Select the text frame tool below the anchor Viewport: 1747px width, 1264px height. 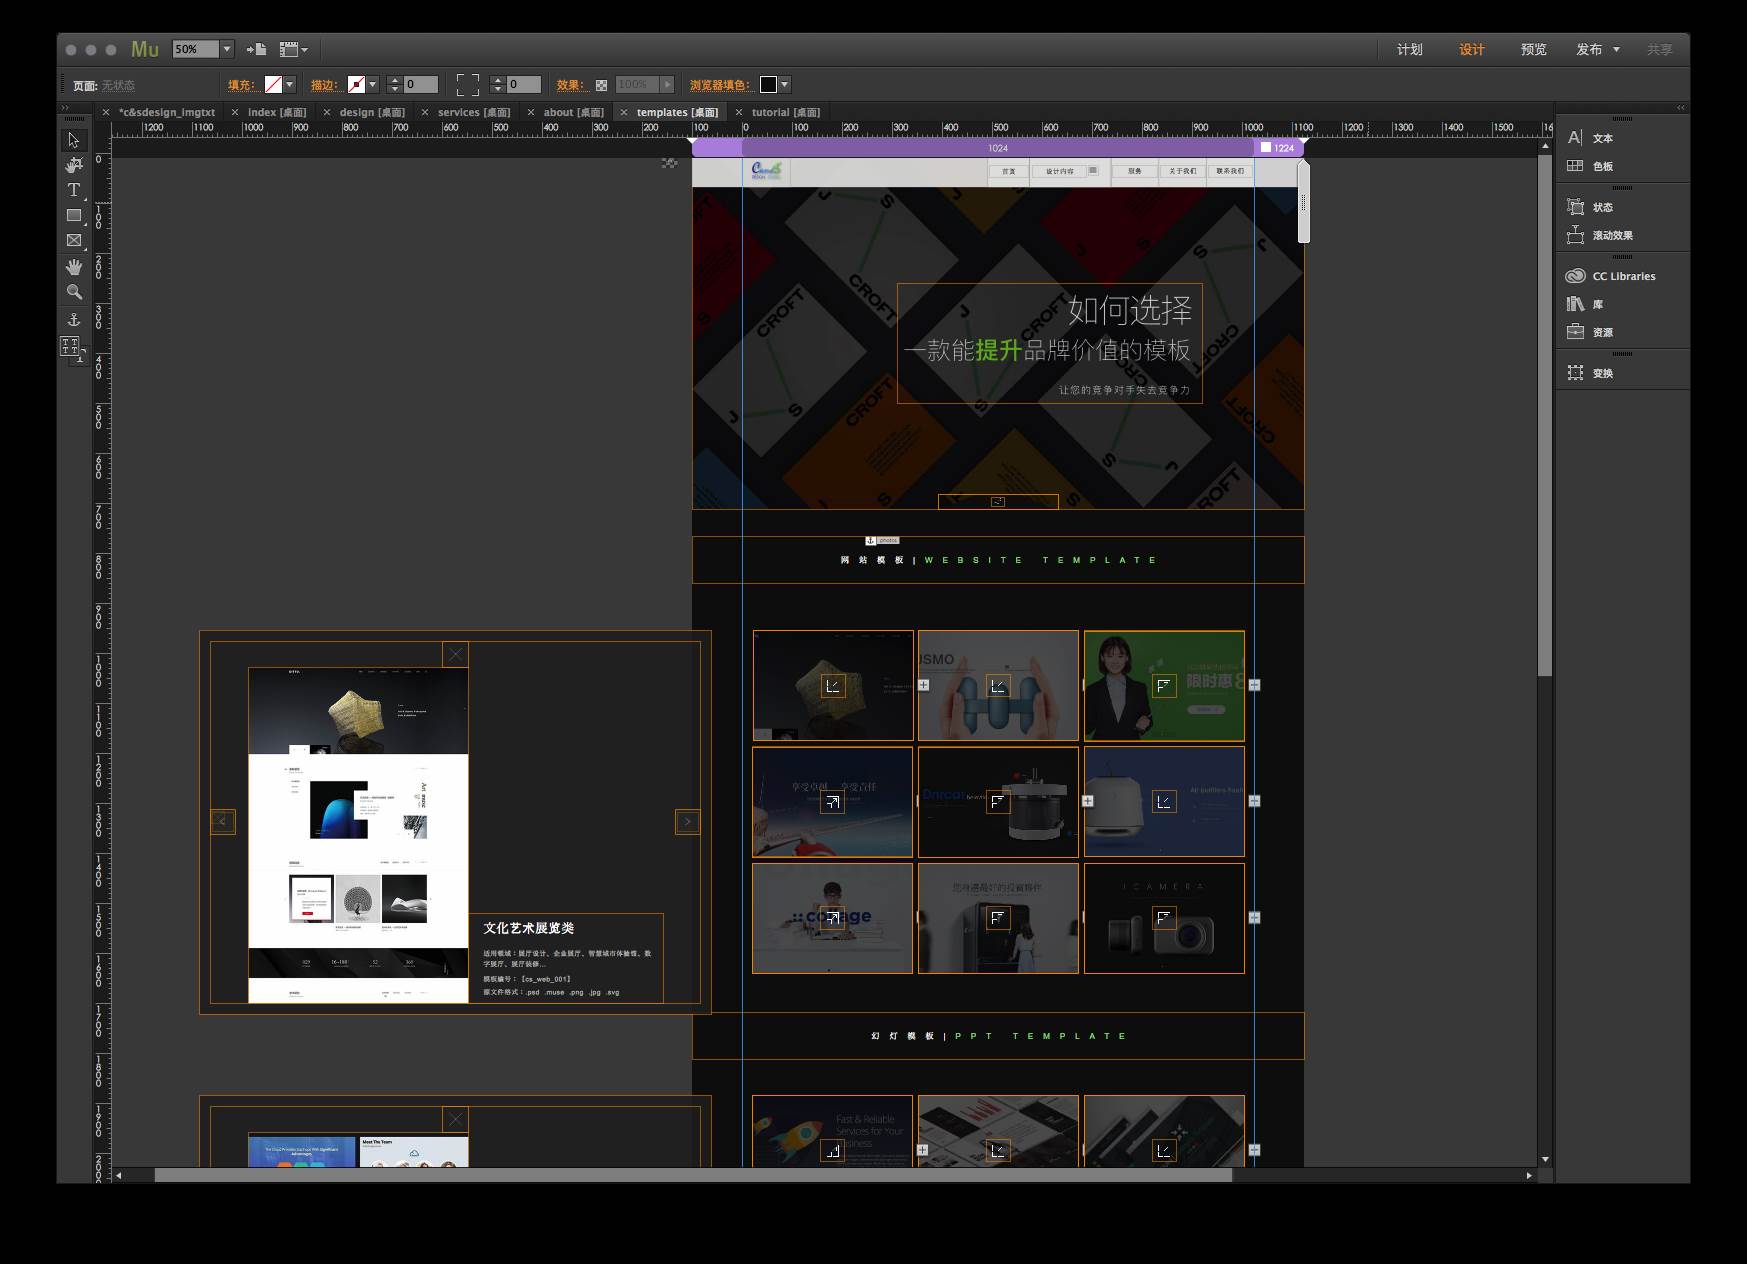coord(72,346)
